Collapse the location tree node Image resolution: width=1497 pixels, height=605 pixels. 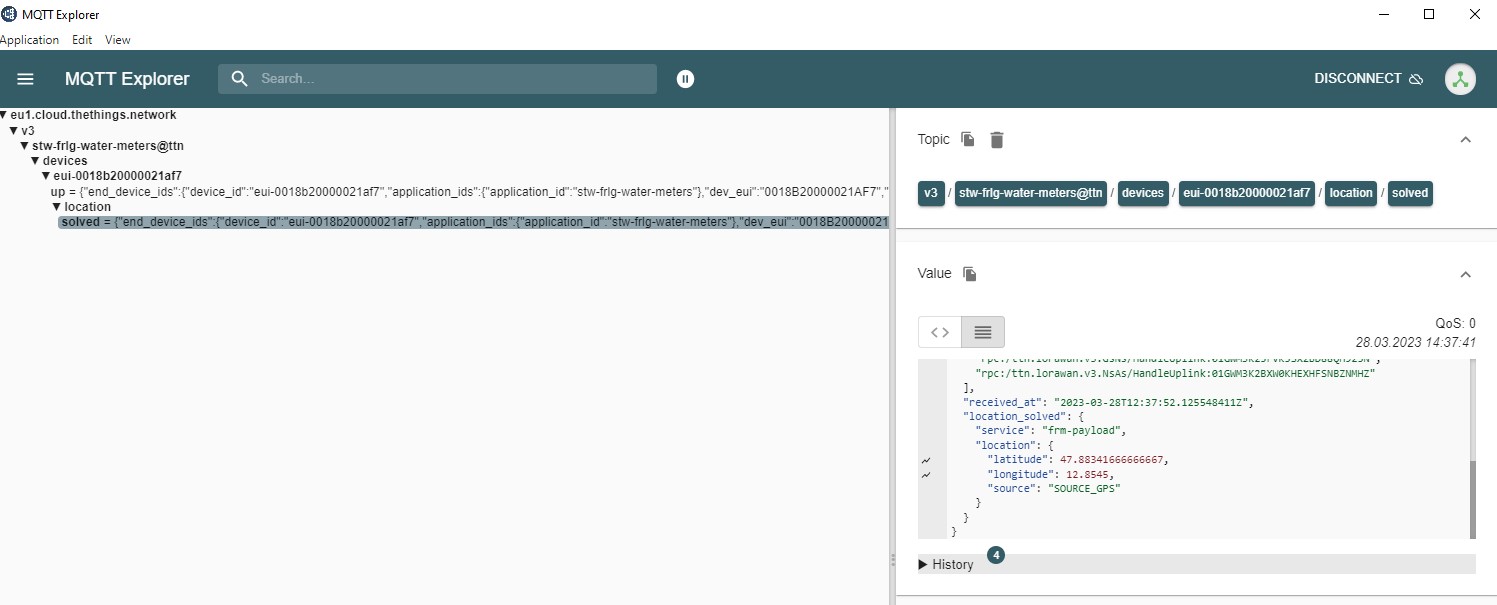click(57, 207)
